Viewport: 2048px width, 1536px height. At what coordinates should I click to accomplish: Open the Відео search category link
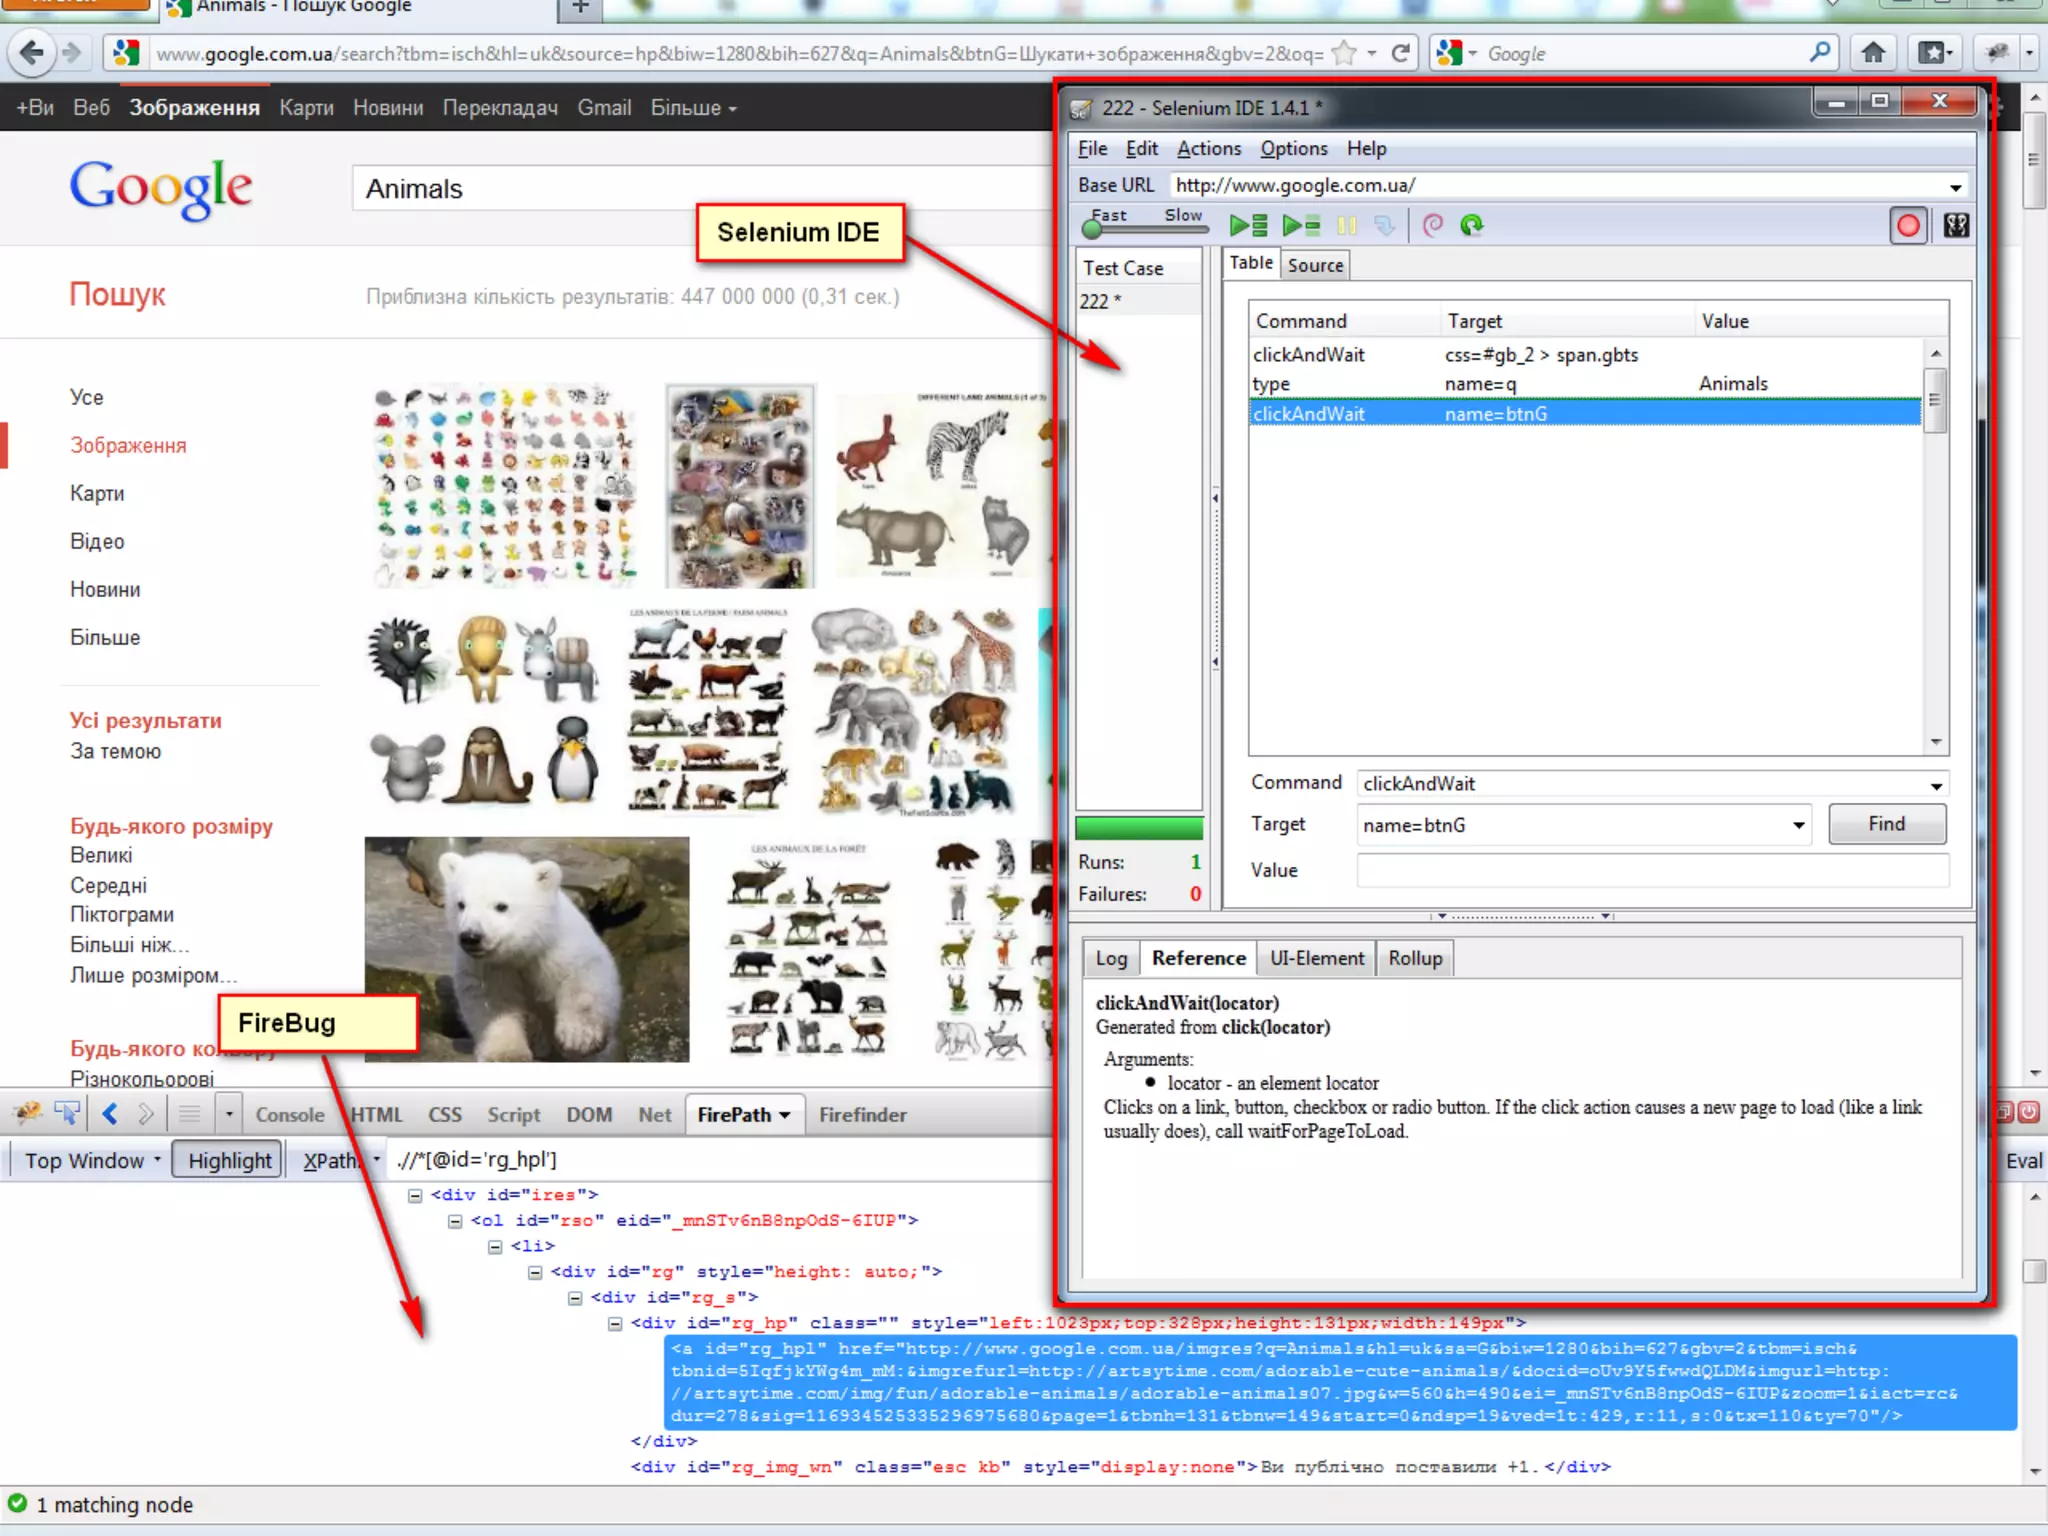point(97,541)
